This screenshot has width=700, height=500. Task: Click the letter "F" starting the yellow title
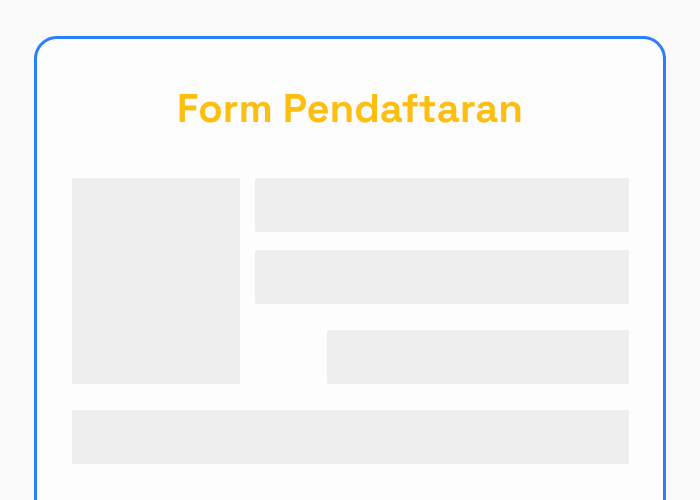187,109
